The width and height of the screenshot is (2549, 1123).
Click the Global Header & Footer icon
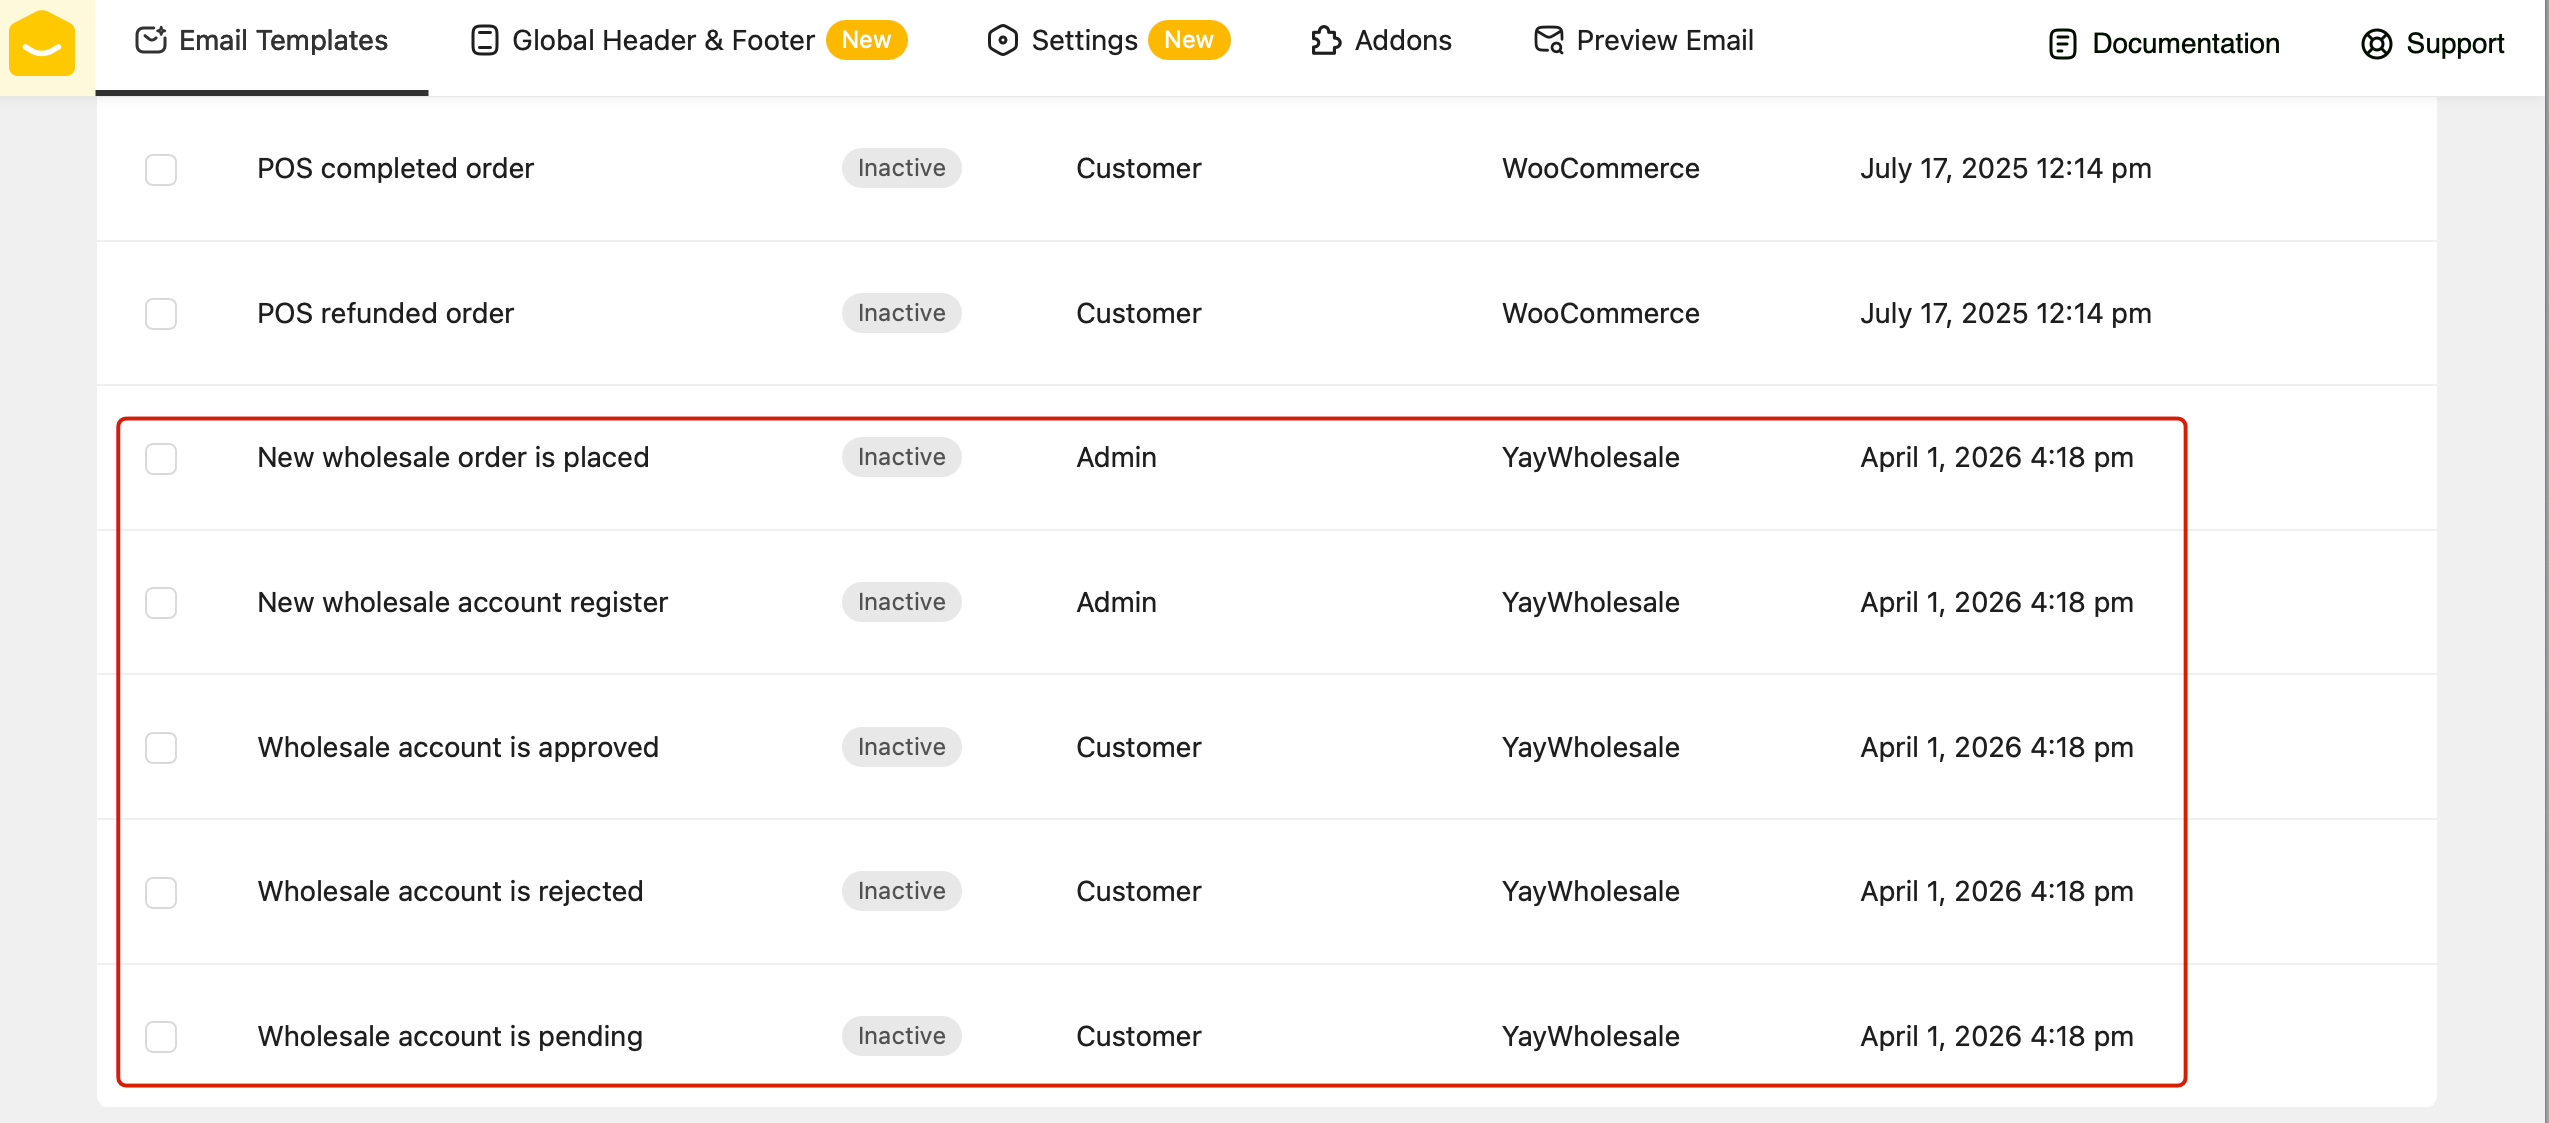[484, 40]
